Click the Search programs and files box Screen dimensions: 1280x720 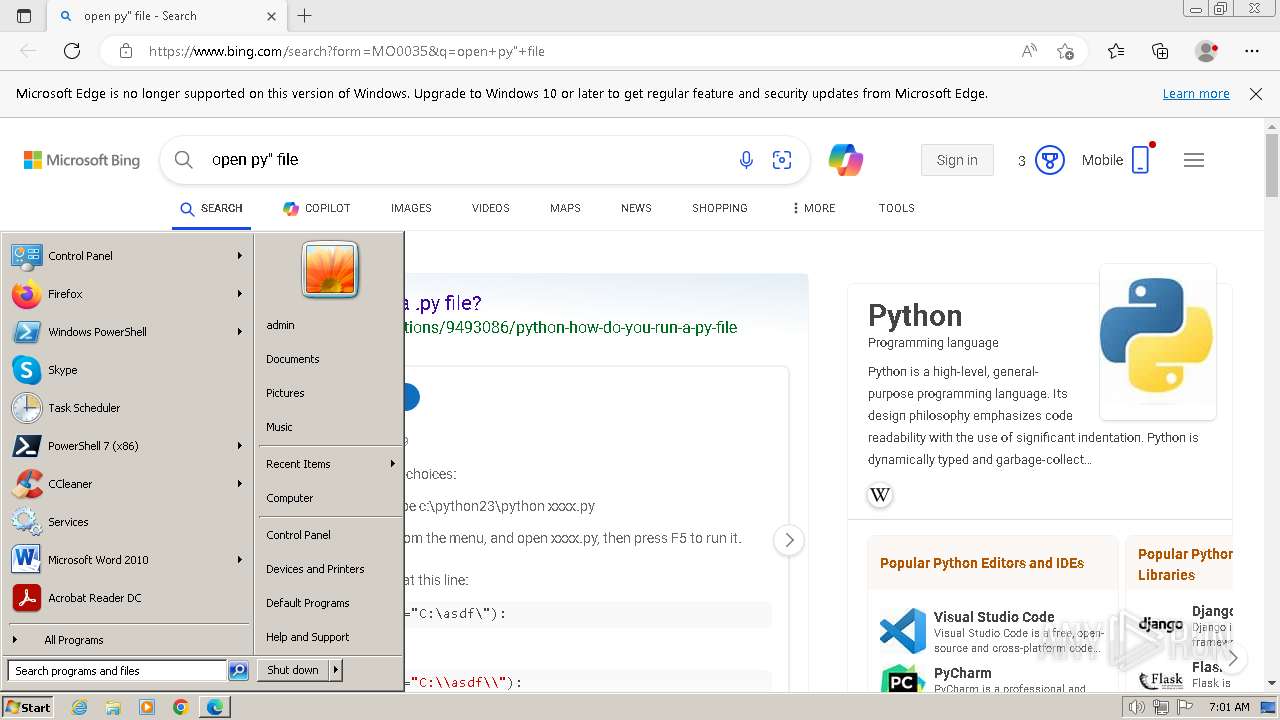point(117,671)
